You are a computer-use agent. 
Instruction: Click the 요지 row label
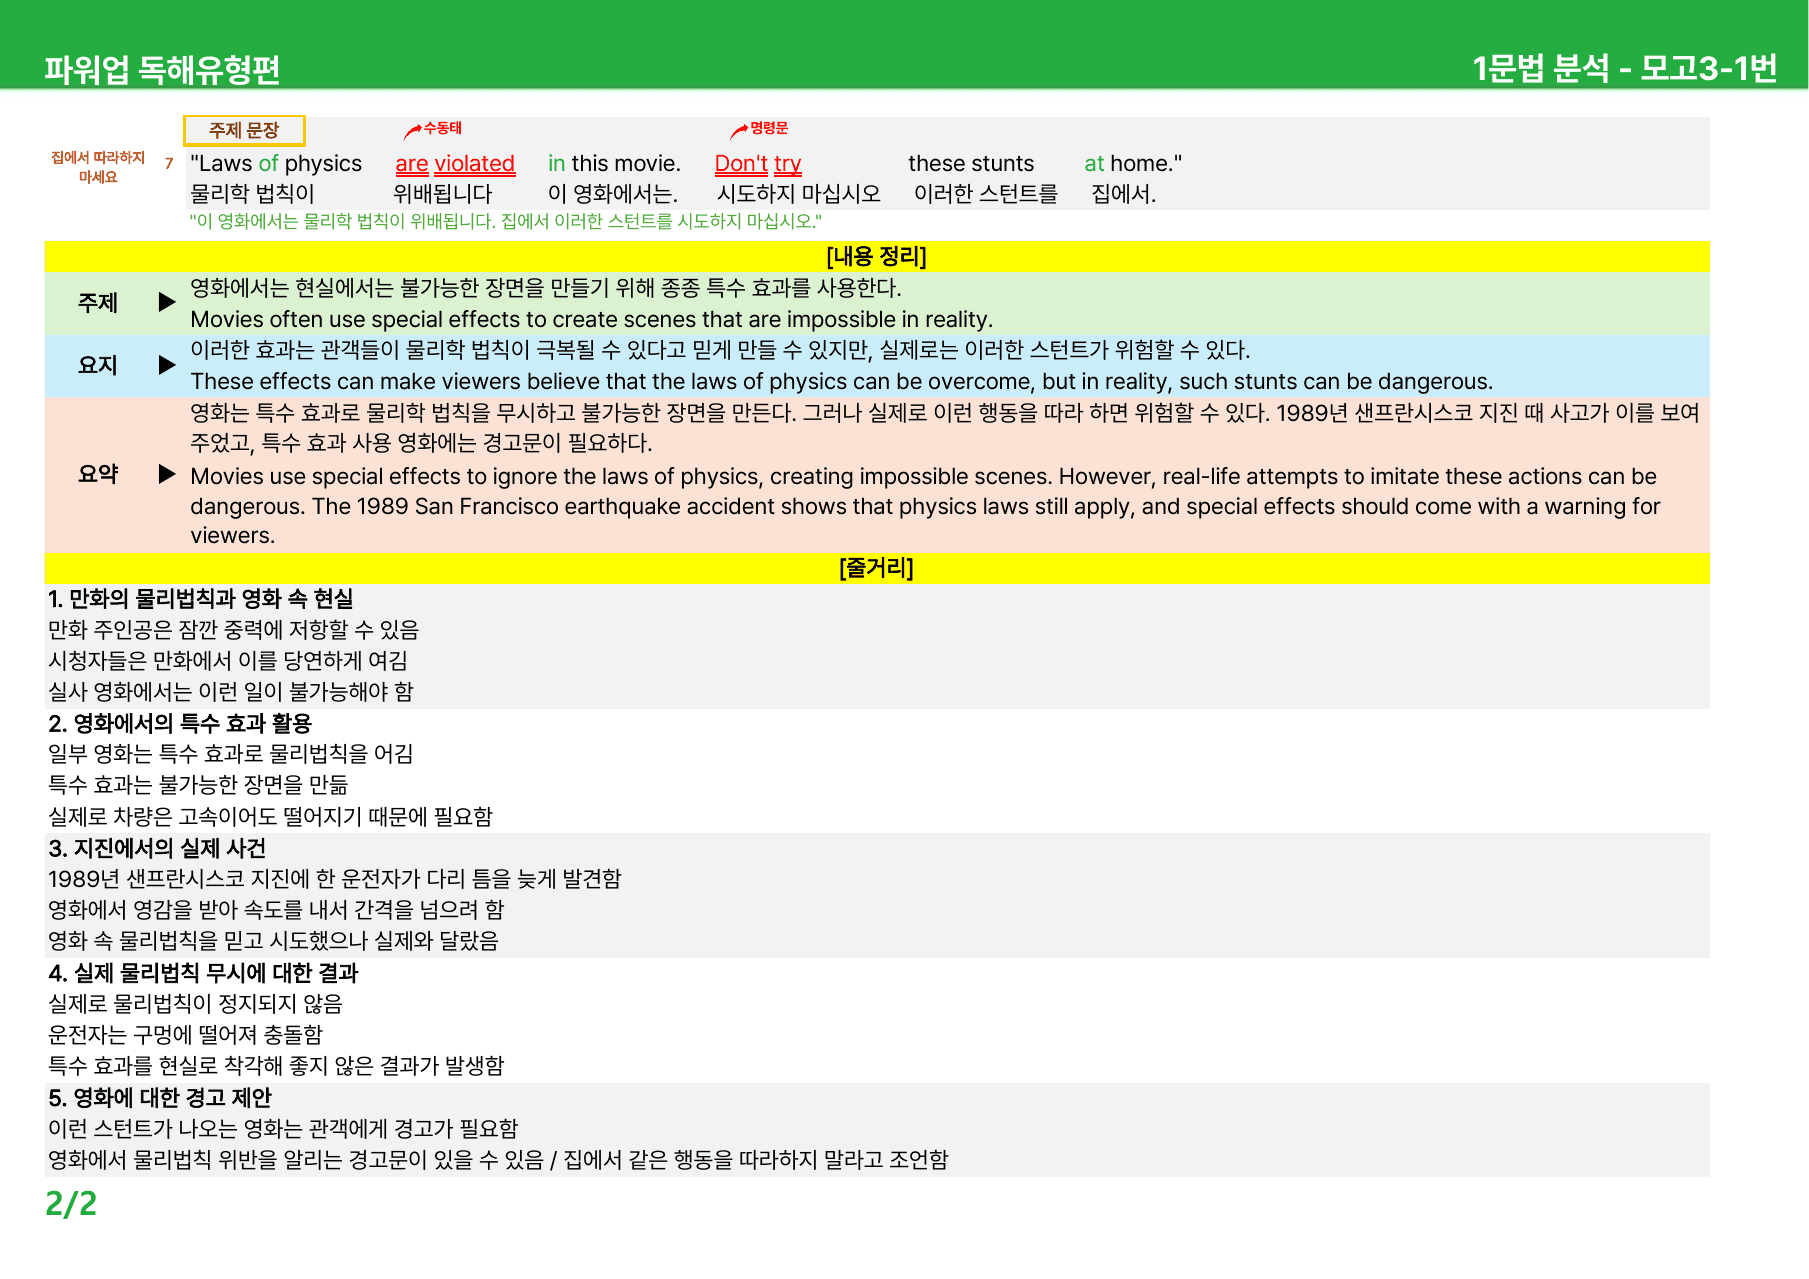point(98,365)
